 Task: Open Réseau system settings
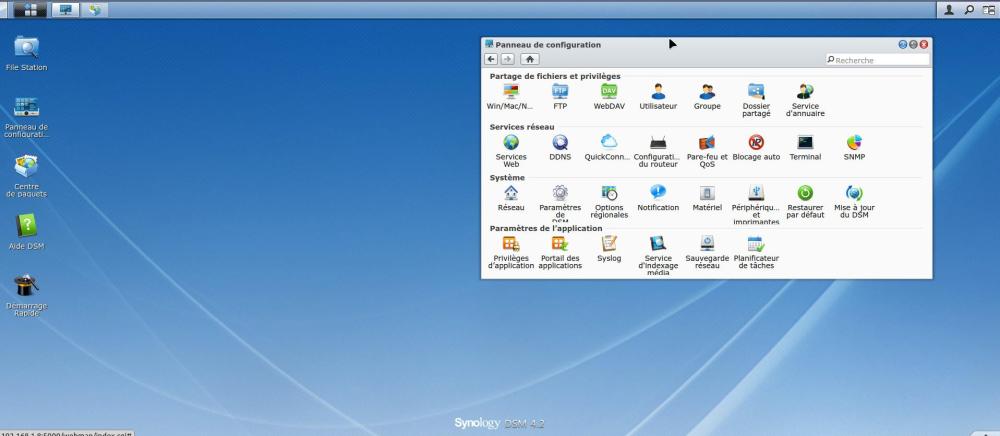[511, 198]
